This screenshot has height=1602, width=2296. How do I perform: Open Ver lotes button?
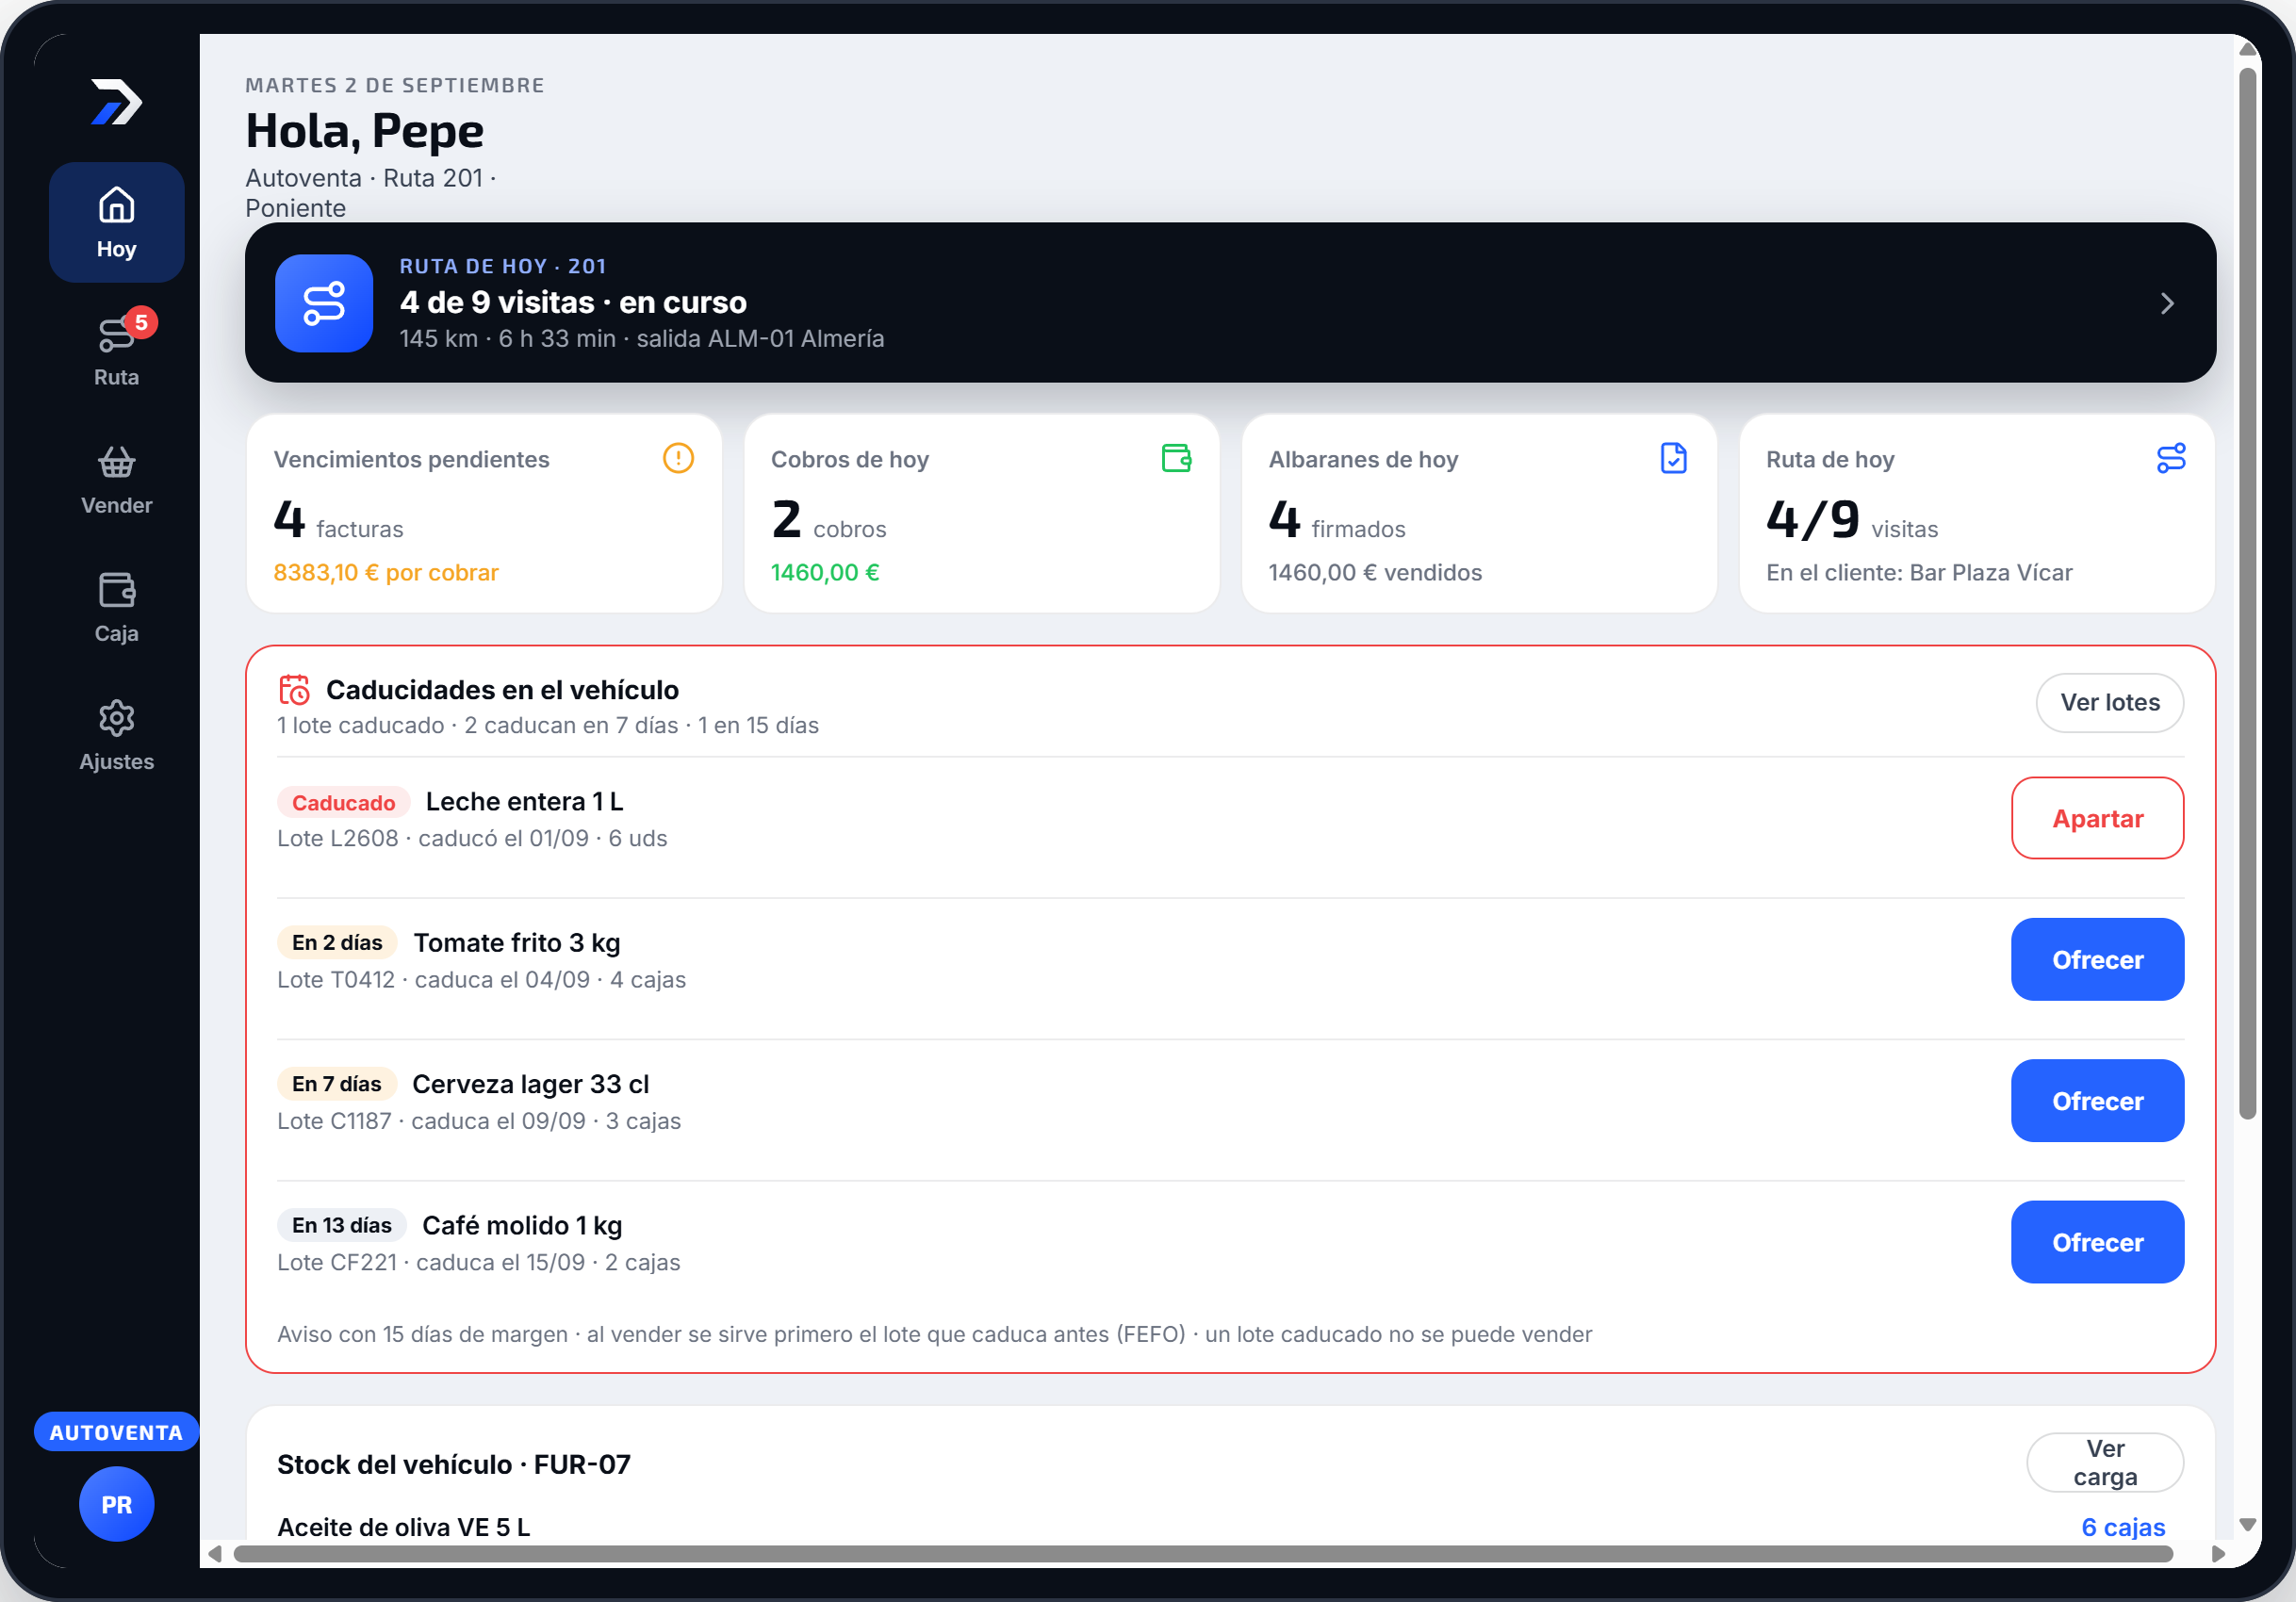coord(2110,702)
